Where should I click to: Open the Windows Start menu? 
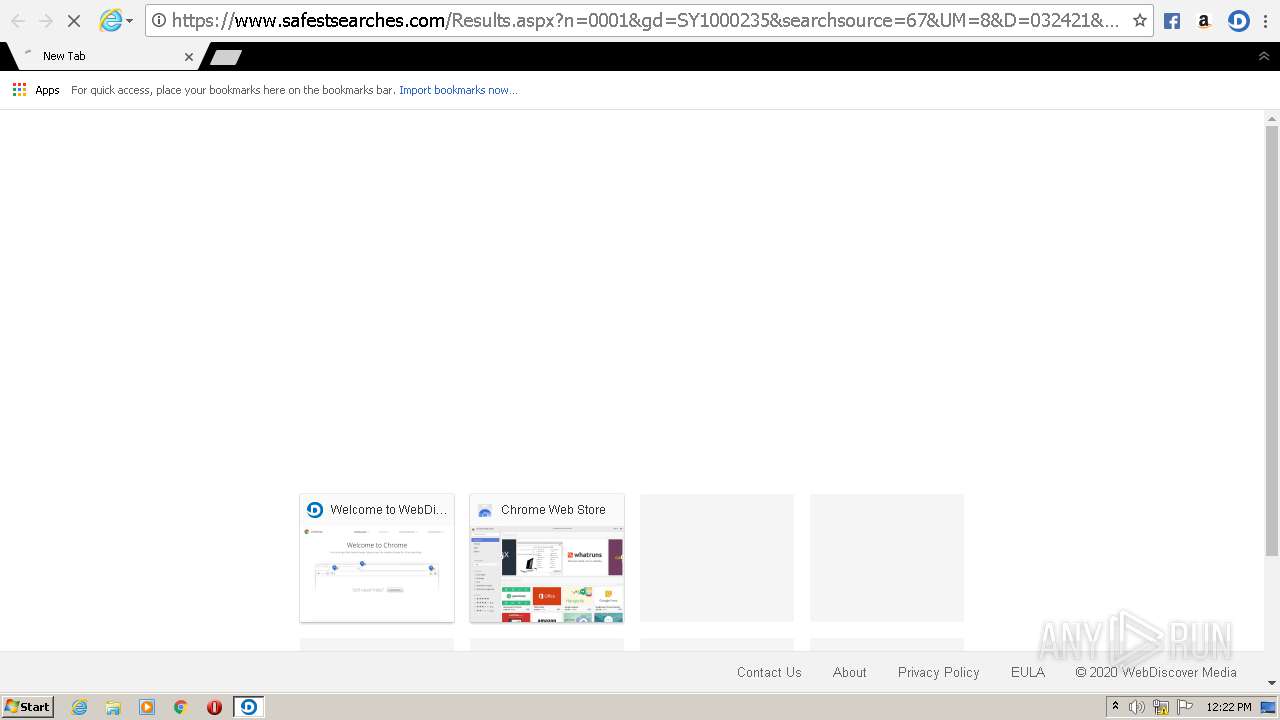pyautogui.click(x=28, y=707)
